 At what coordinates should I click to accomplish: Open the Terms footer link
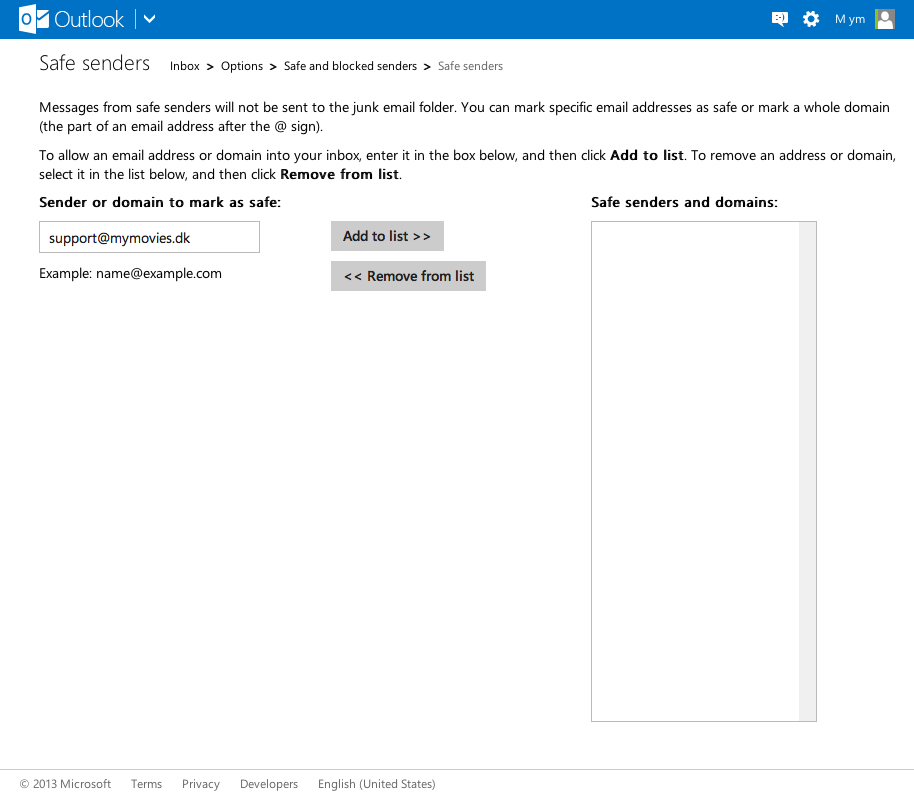tap(146, 784)
